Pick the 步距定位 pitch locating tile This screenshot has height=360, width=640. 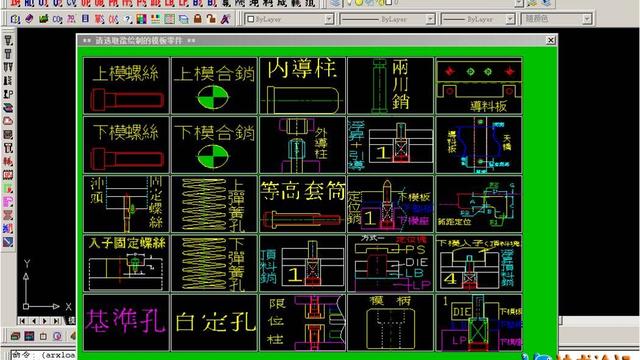(479, 204)
